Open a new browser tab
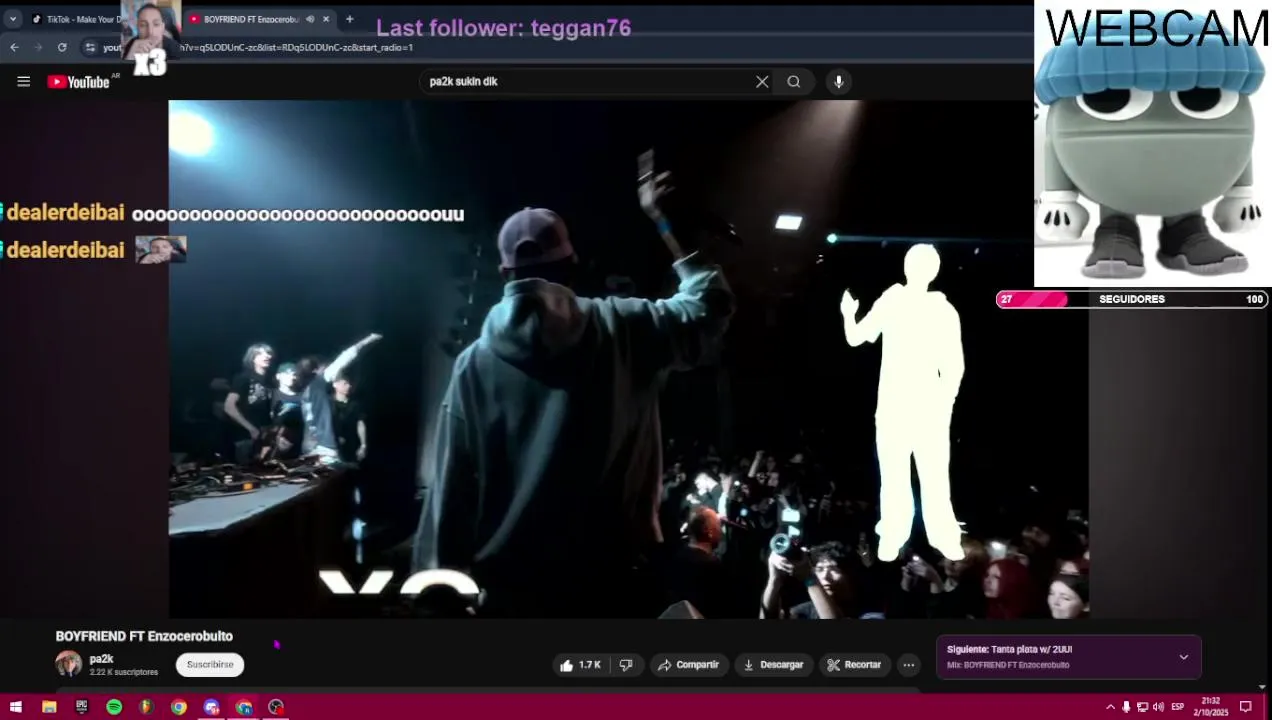The width and height of the screenshot is (1272, 720). [349, 19]
